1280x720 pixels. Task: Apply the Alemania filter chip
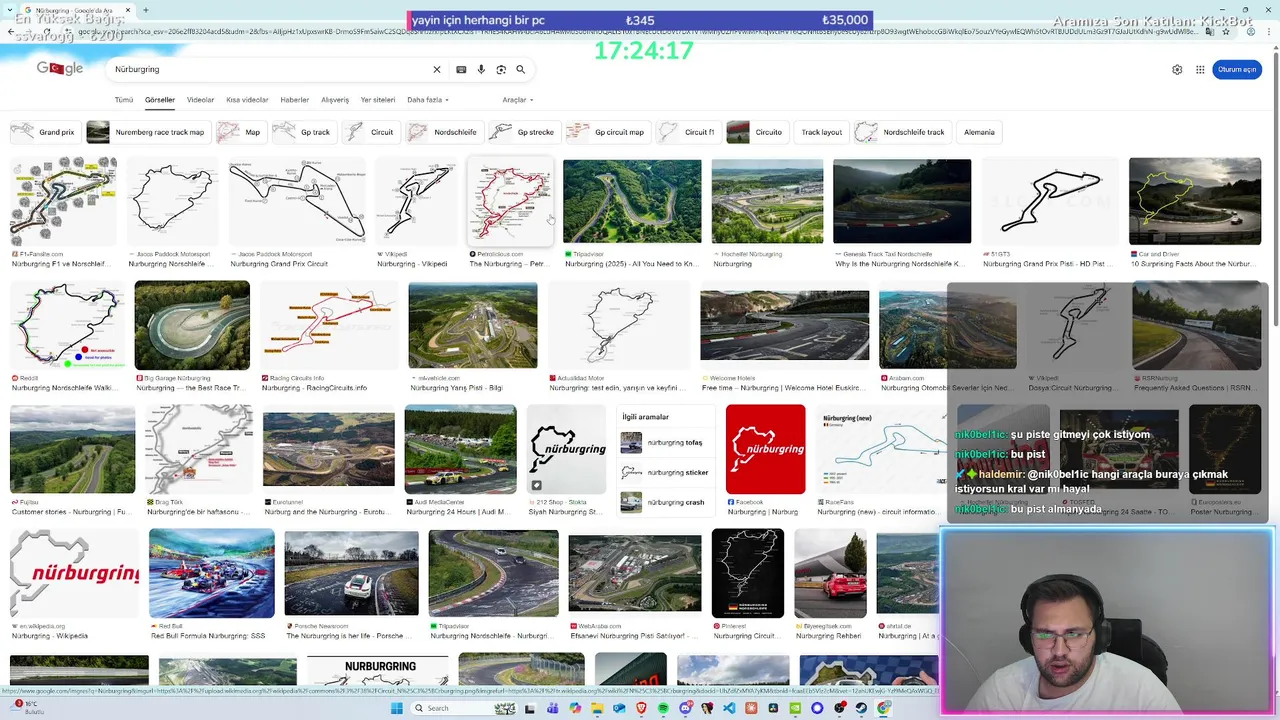979,132
